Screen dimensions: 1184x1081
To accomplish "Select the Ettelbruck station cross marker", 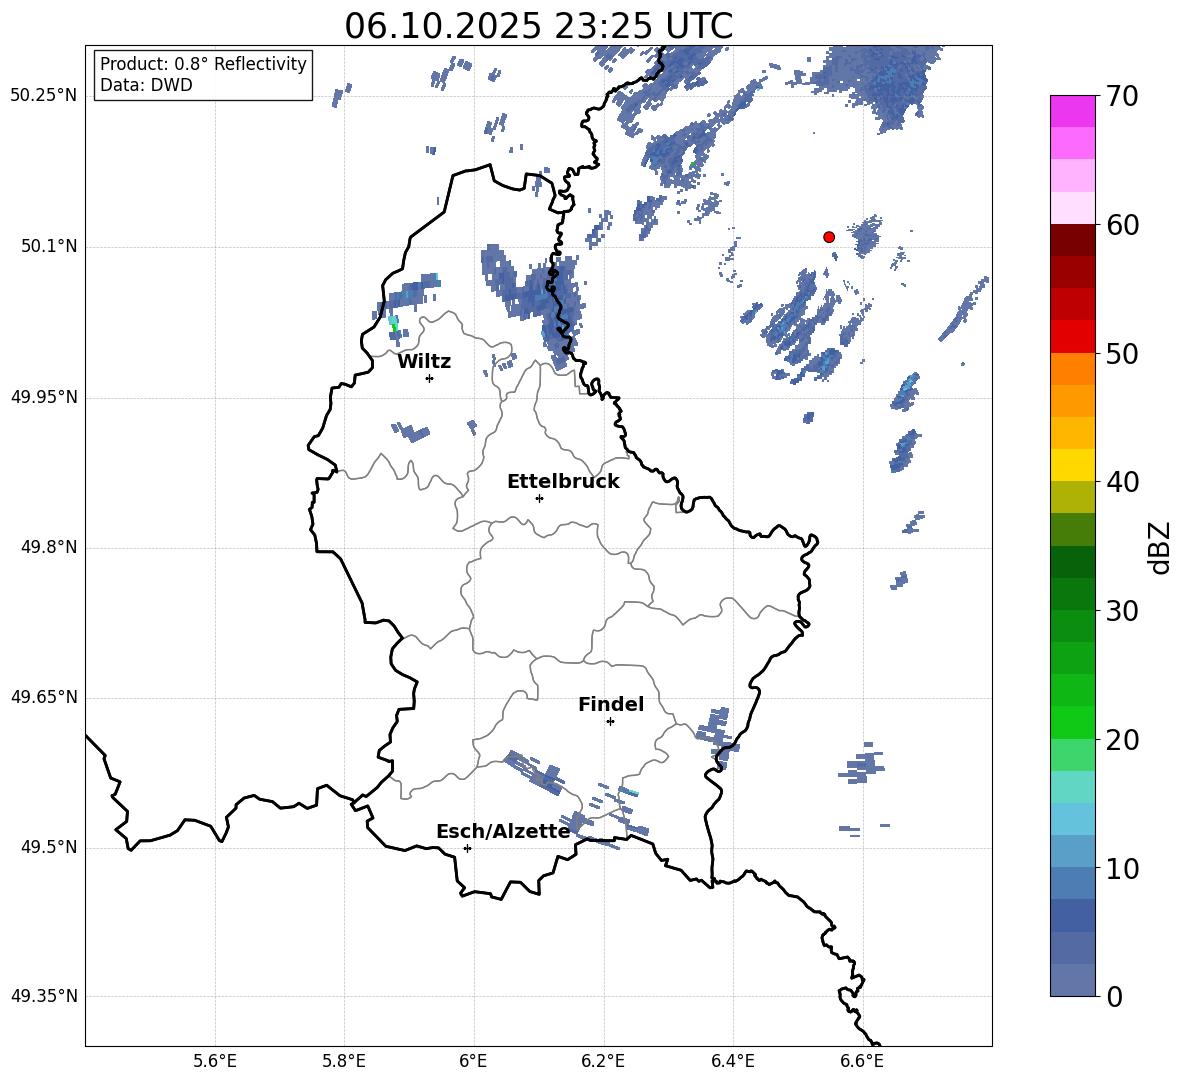I will pos(539,498).
